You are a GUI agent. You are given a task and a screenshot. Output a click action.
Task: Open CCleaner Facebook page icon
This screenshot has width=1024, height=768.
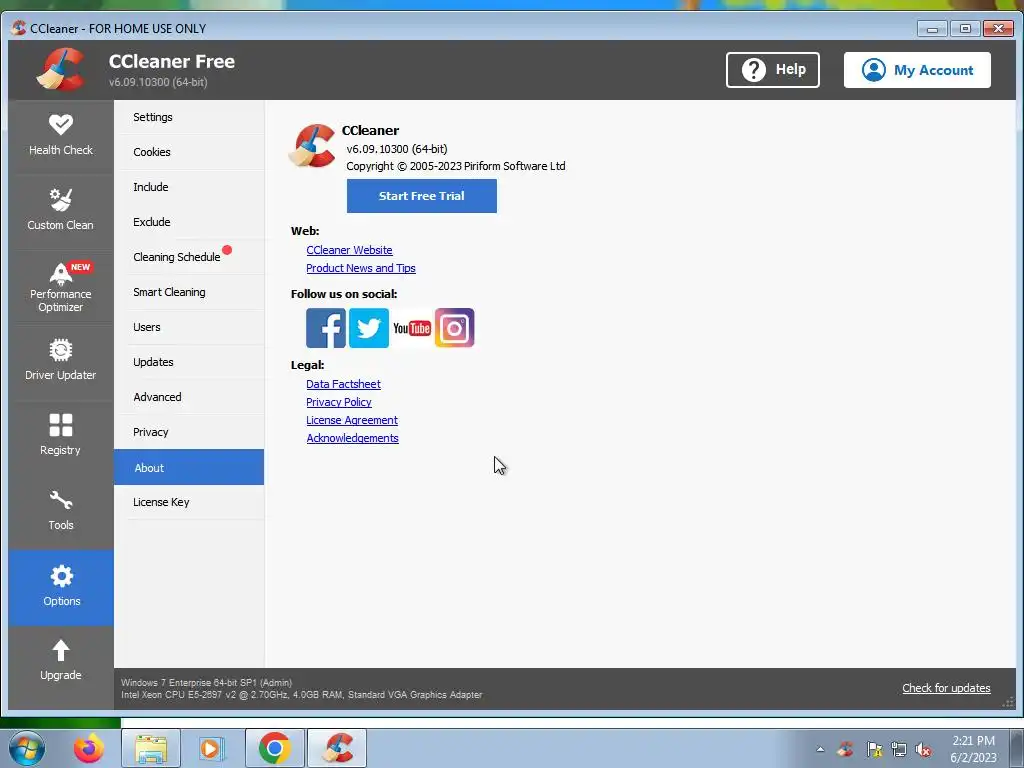click(x=326, y=328)
